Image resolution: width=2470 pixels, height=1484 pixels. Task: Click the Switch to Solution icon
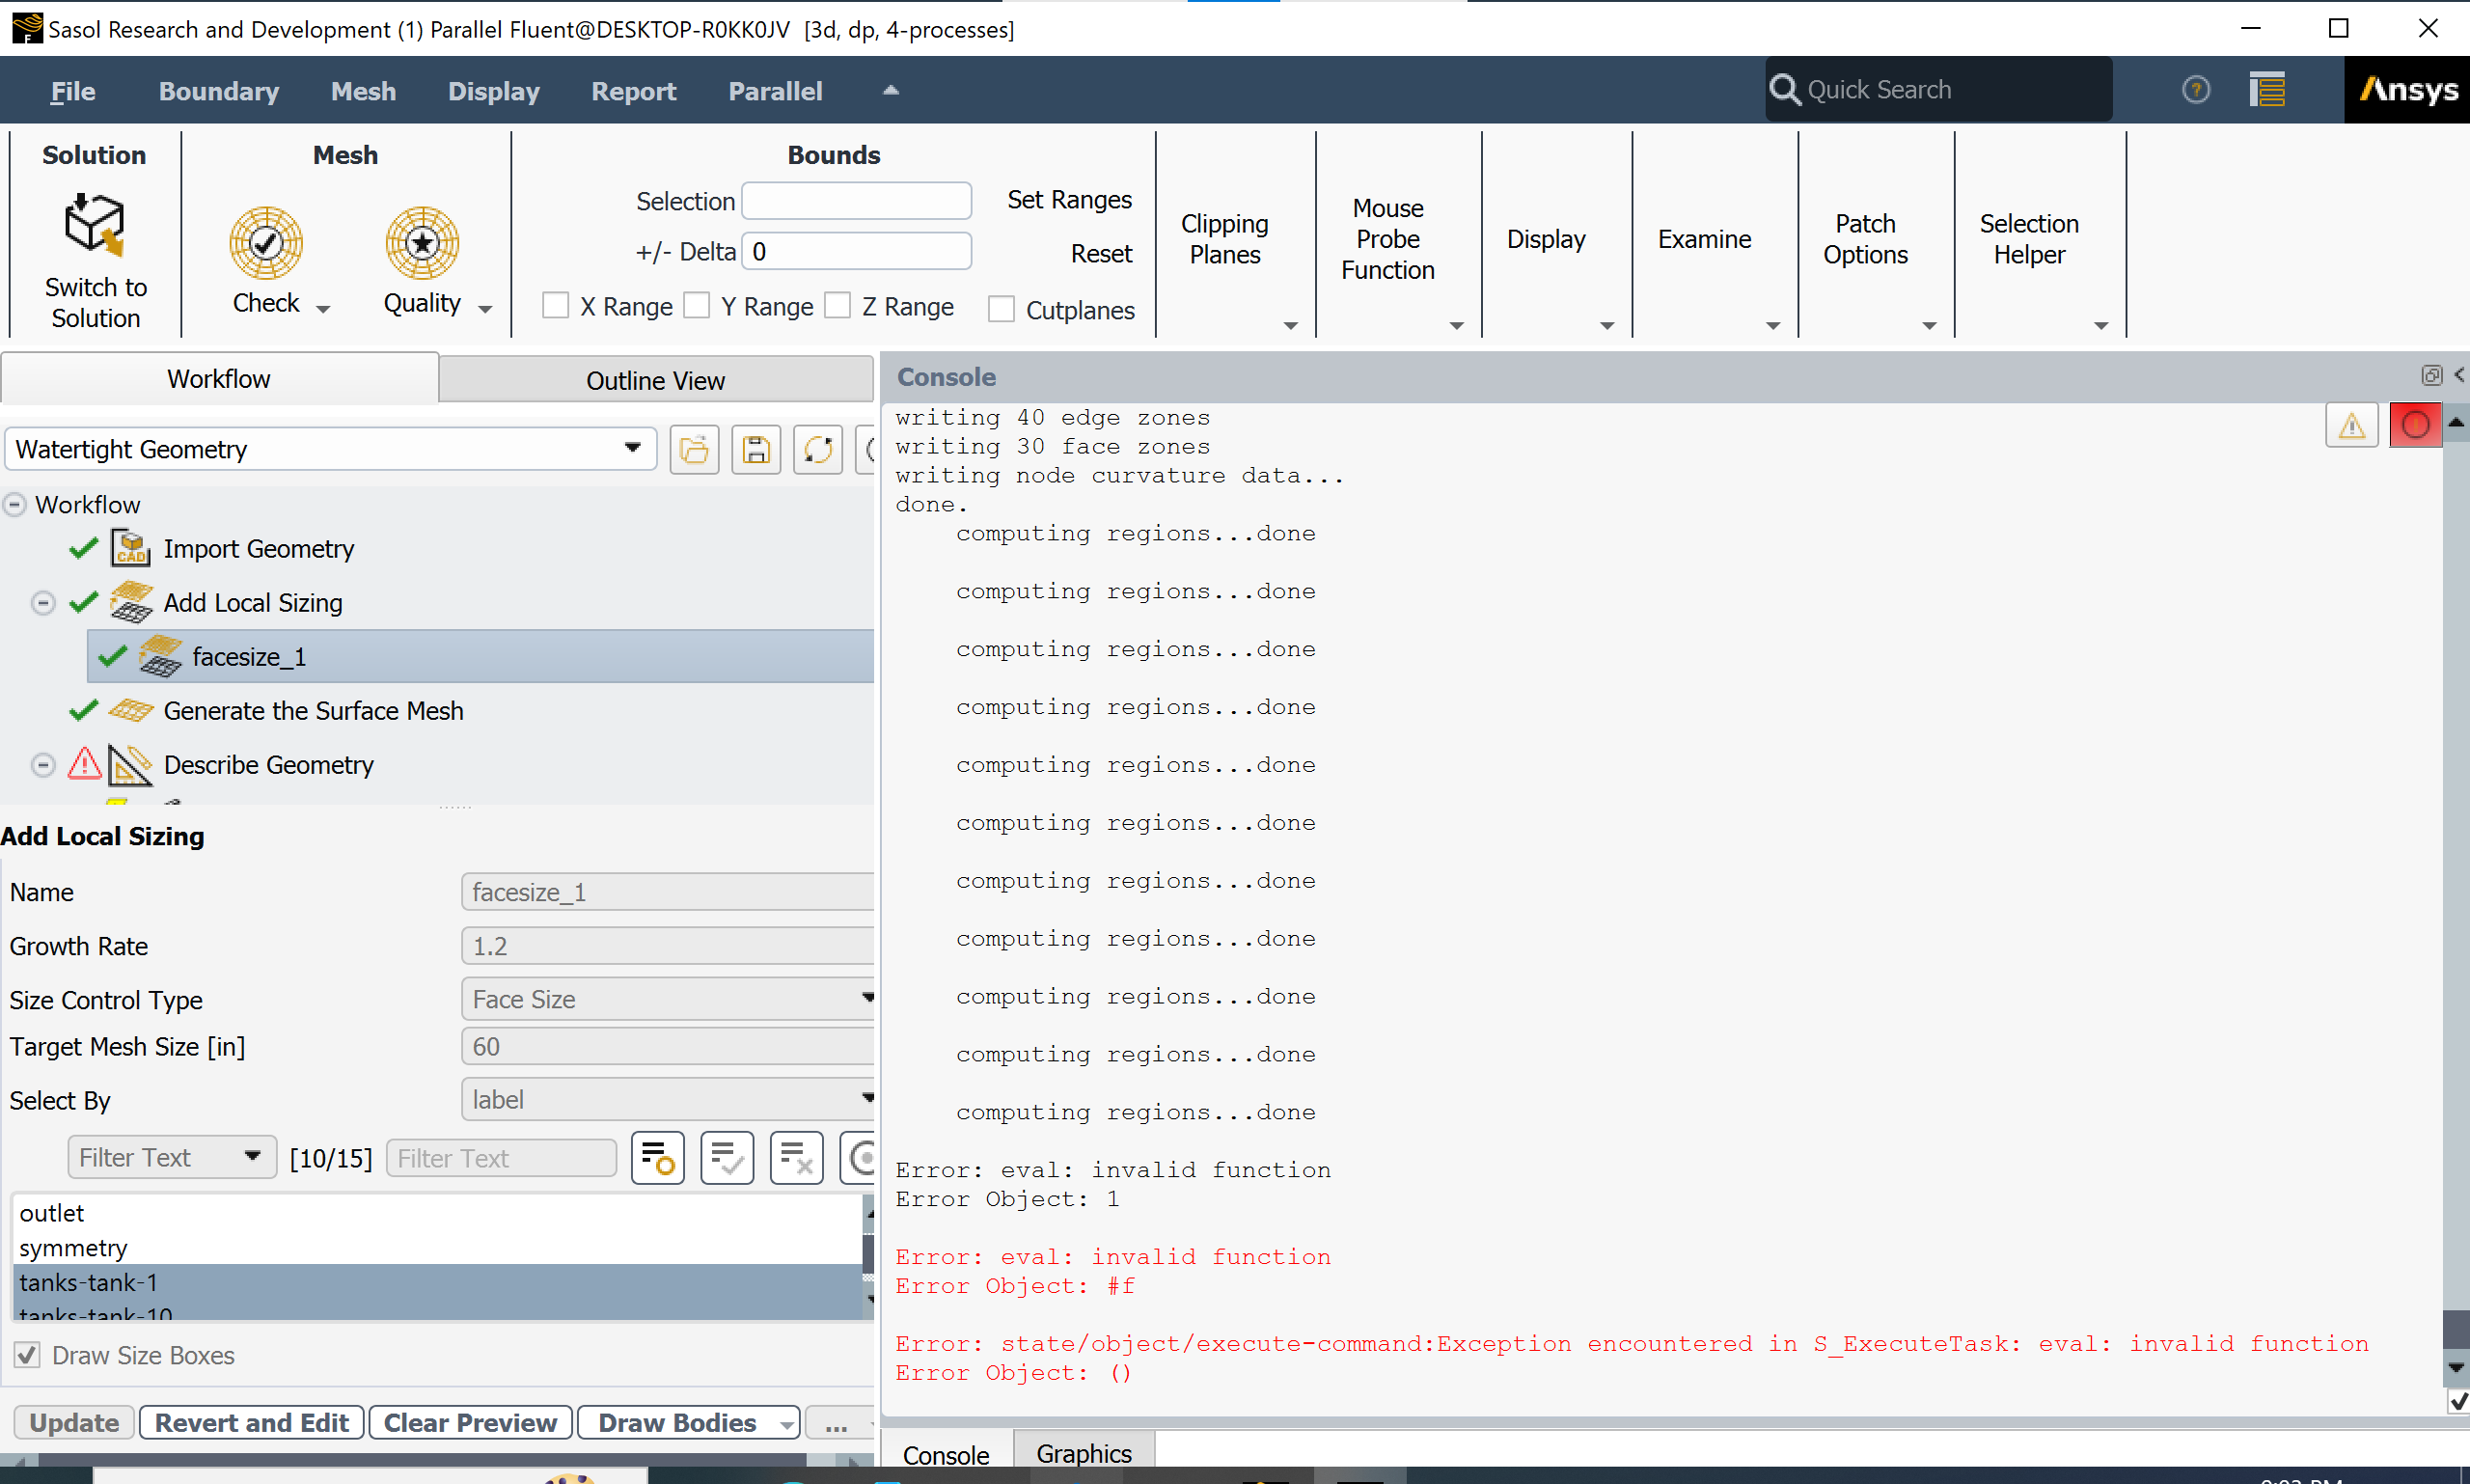(x=94, y=225)
